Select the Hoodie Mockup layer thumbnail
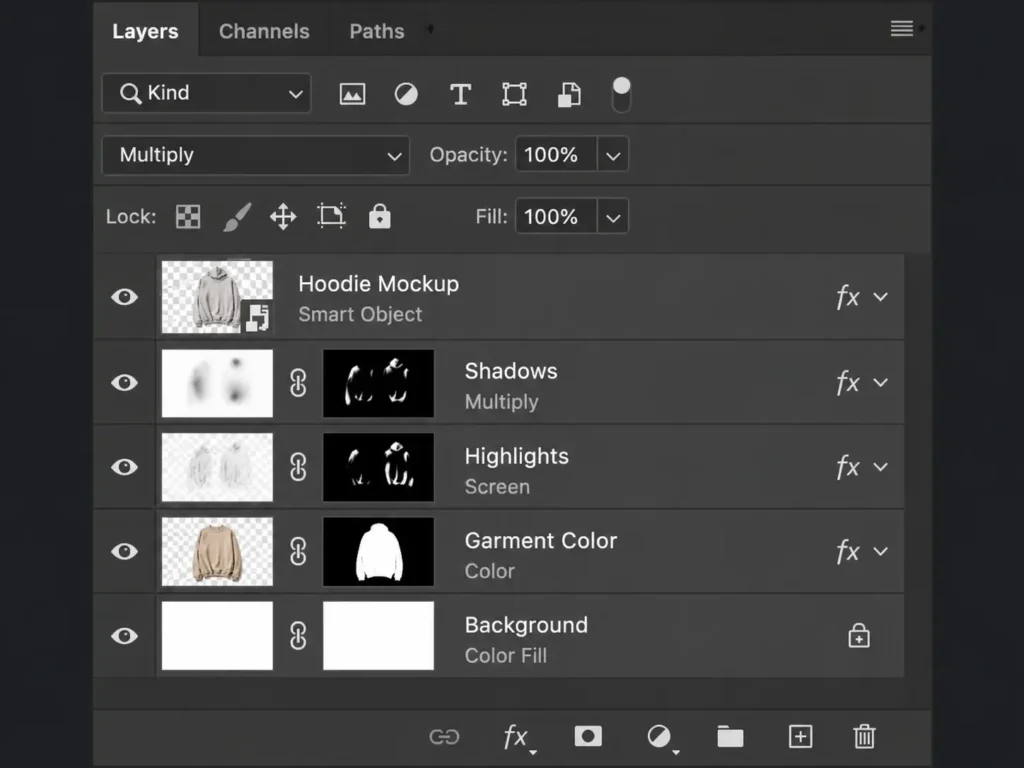The image size is (1024, 768). [x=217, y=297]
